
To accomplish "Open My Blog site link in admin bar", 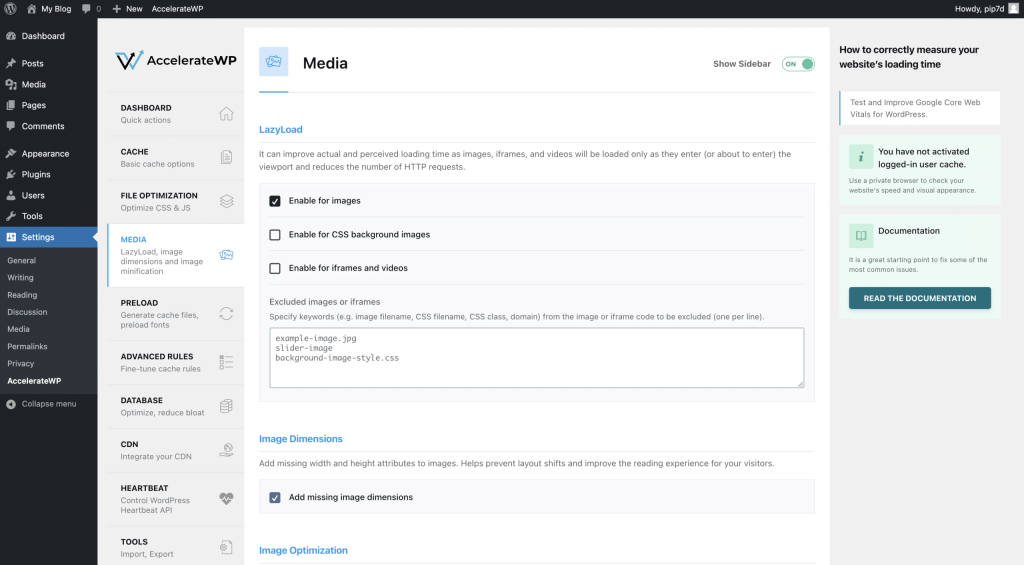I will 49,8.
